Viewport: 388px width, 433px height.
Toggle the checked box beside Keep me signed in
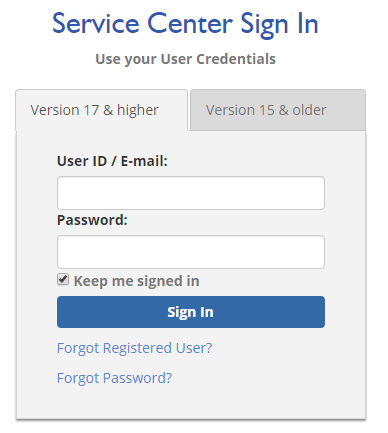point(63,279)
